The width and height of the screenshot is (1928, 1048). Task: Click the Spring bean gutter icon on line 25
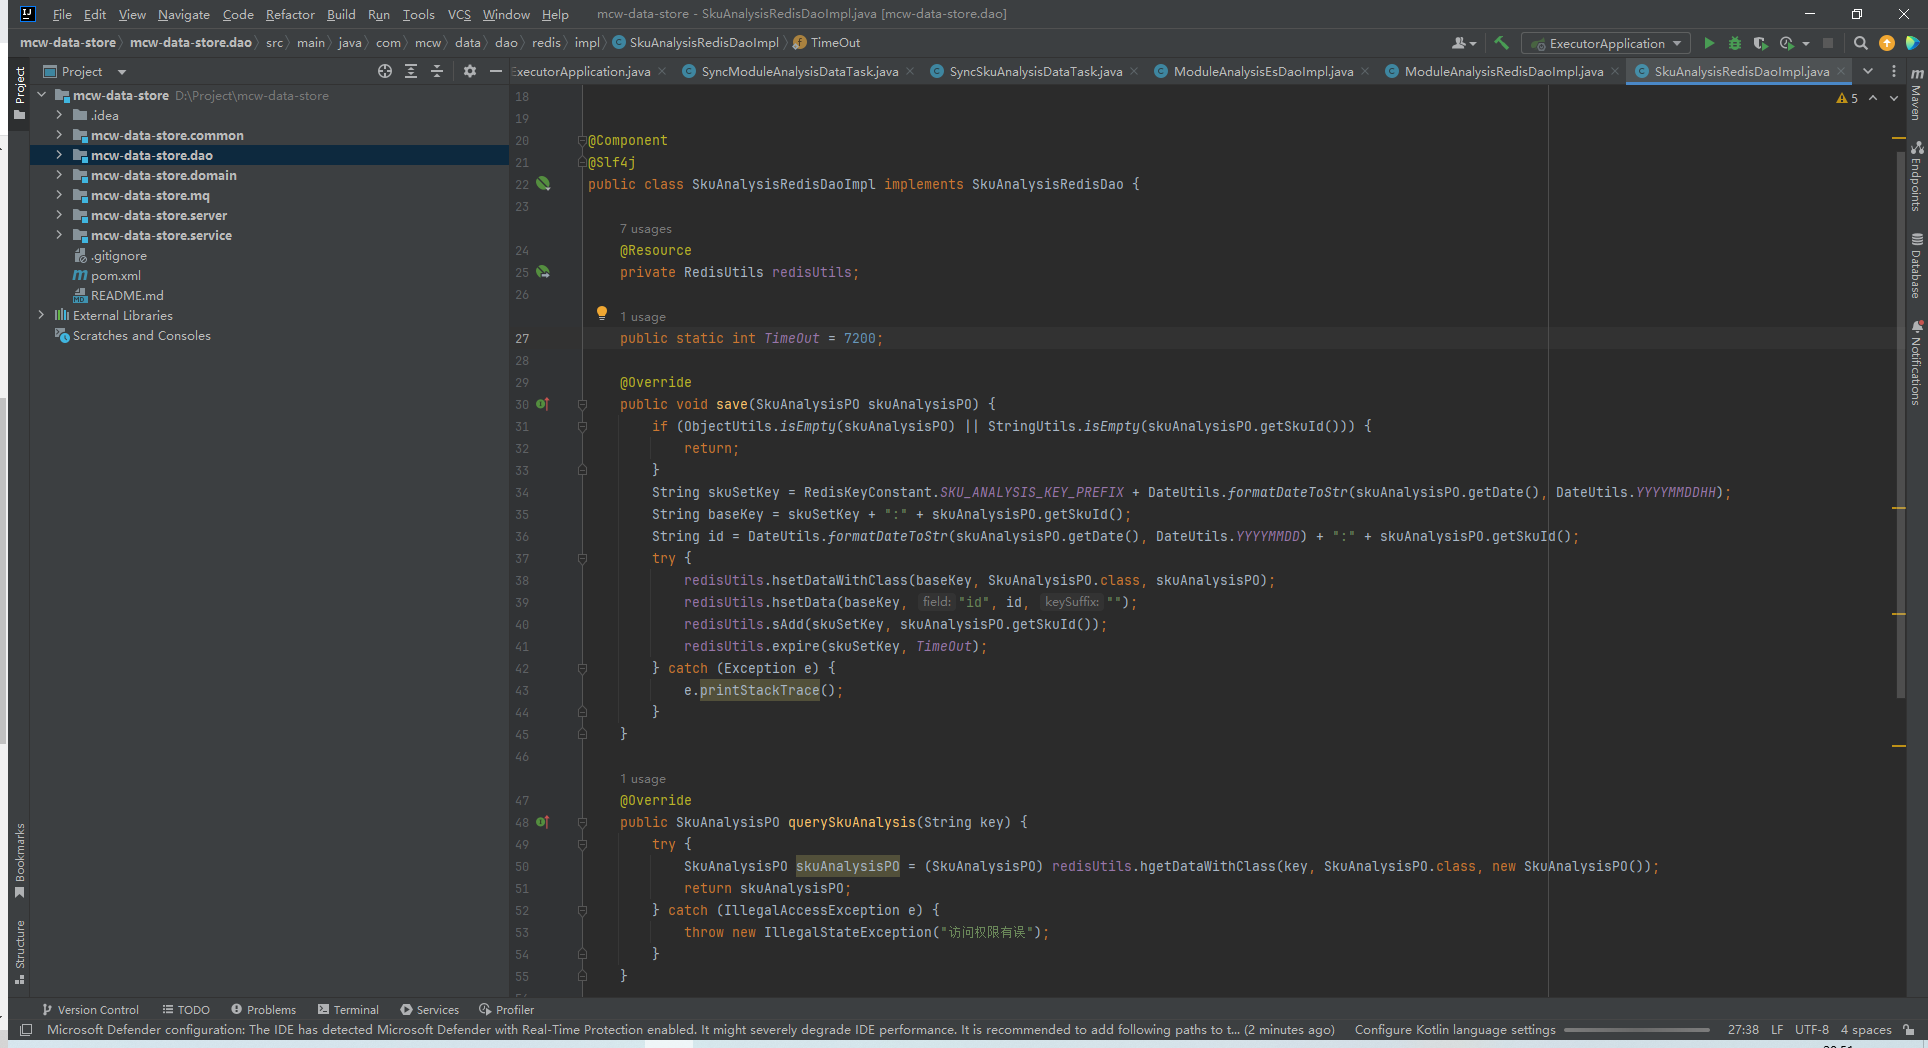(x=543, y=272)
